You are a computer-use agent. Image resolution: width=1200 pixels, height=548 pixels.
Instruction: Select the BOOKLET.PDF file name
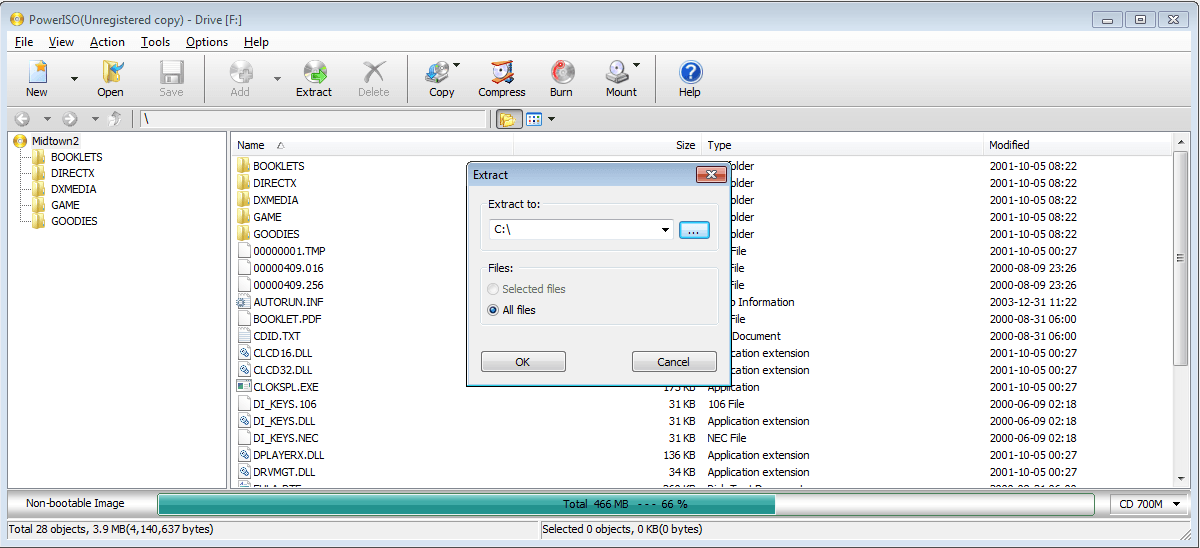287,319
